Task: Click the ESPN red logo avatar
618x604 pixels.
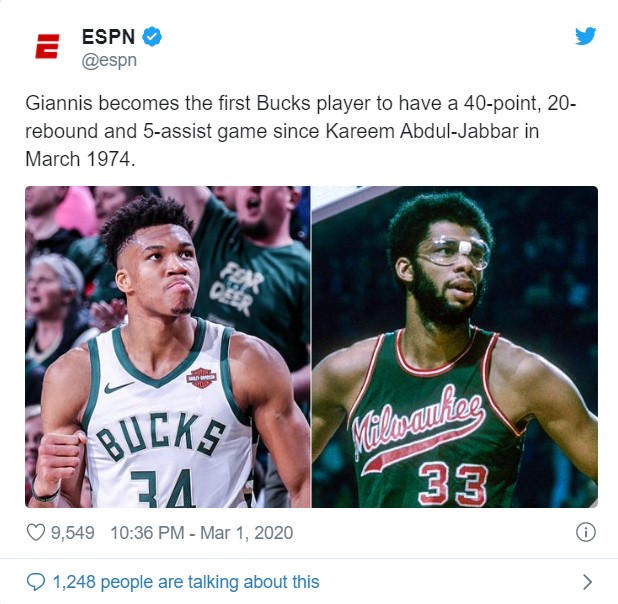Action: click(47, 46)
